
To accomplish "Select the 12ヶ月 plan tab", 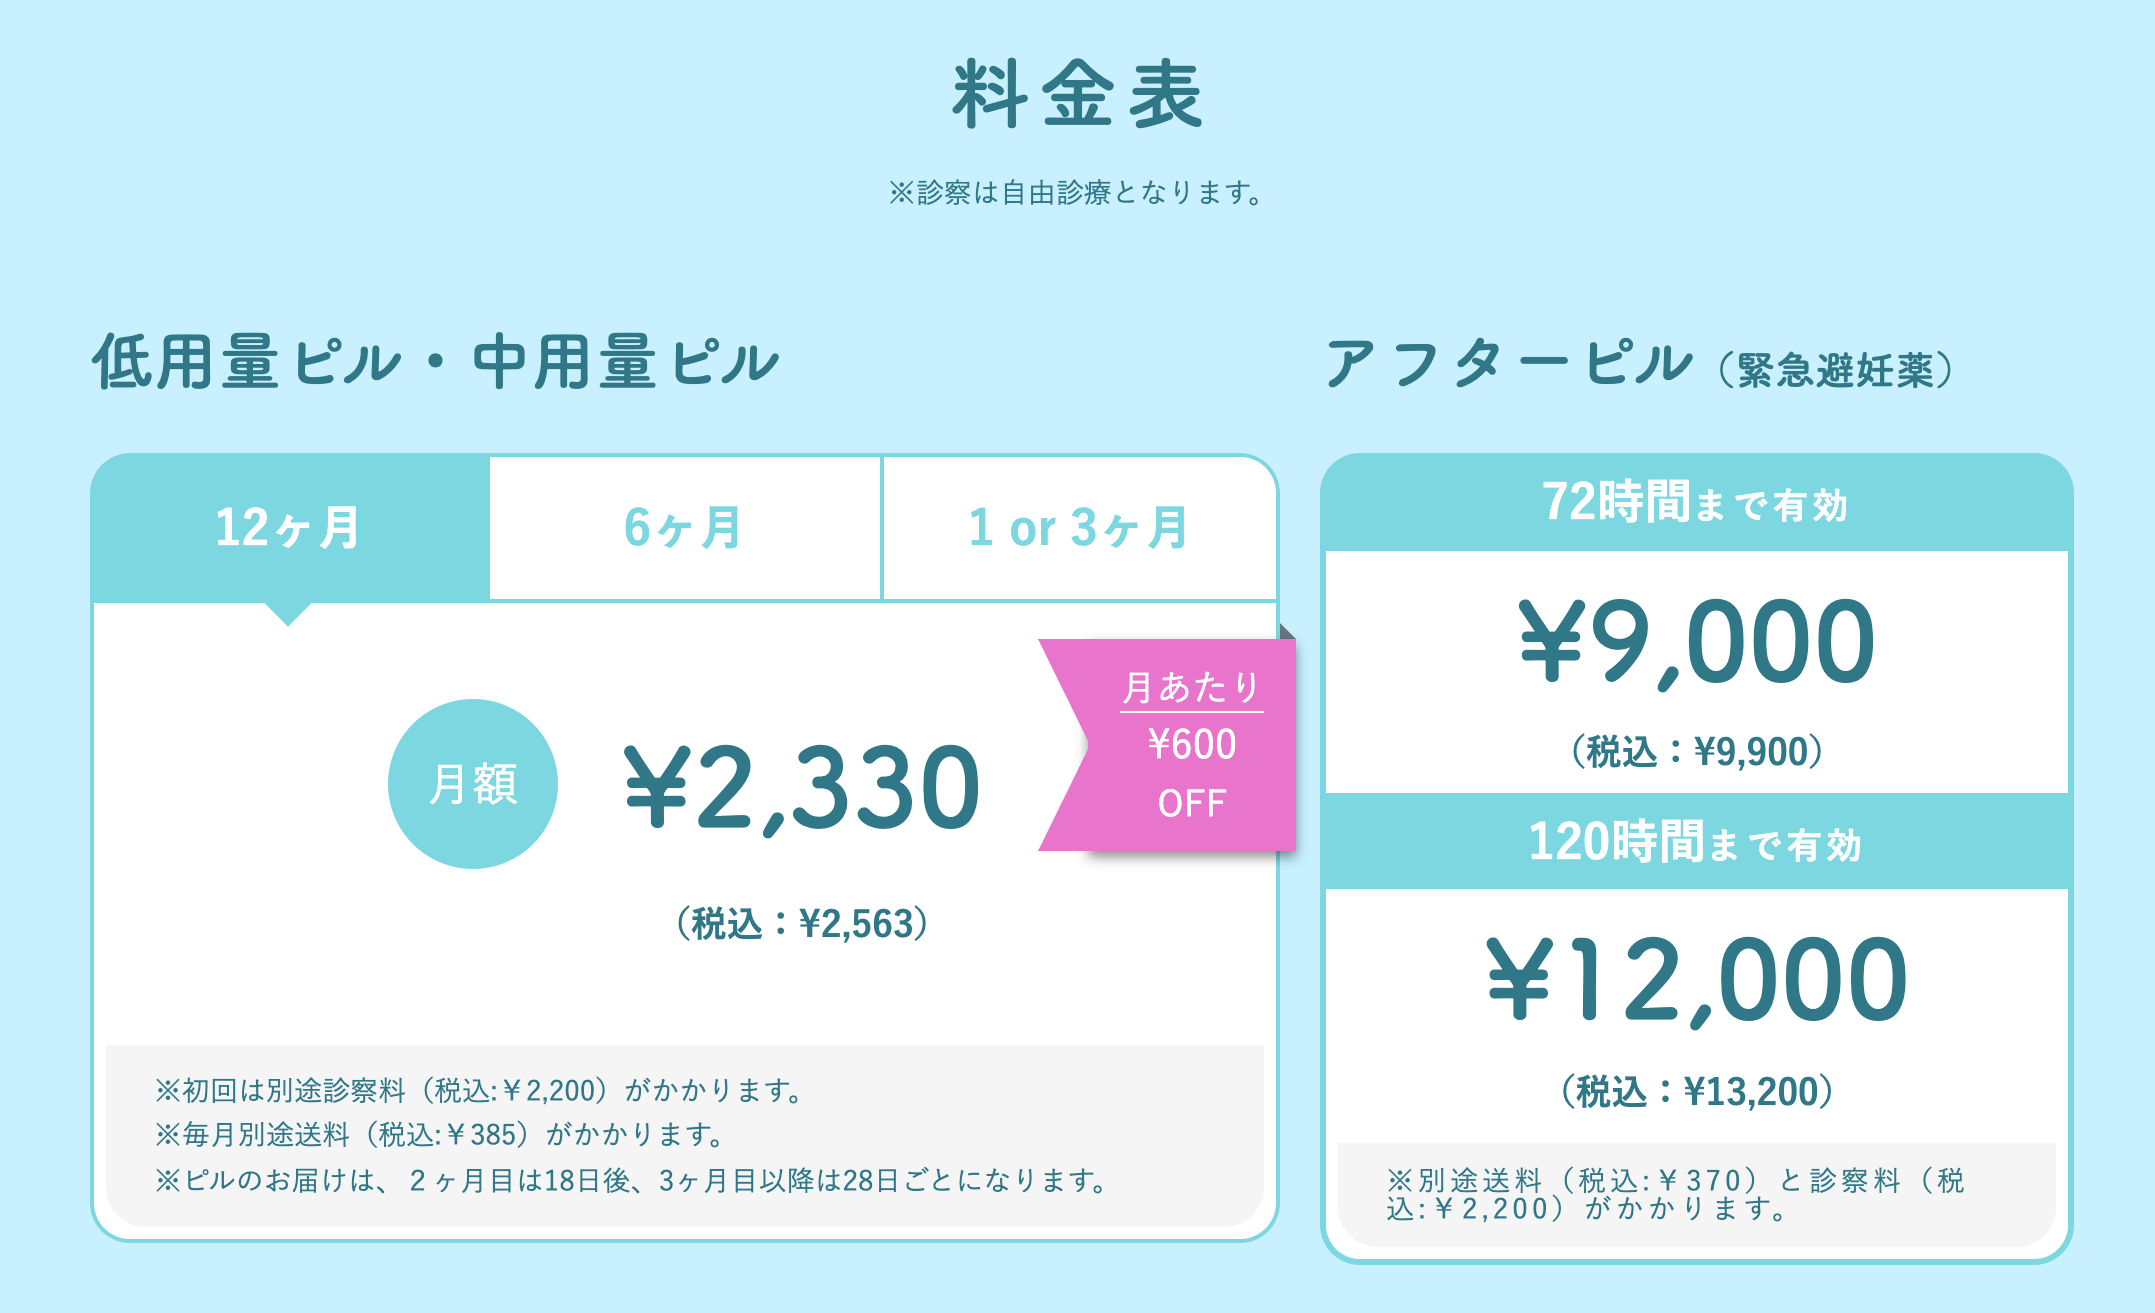I will coord(290,528).
